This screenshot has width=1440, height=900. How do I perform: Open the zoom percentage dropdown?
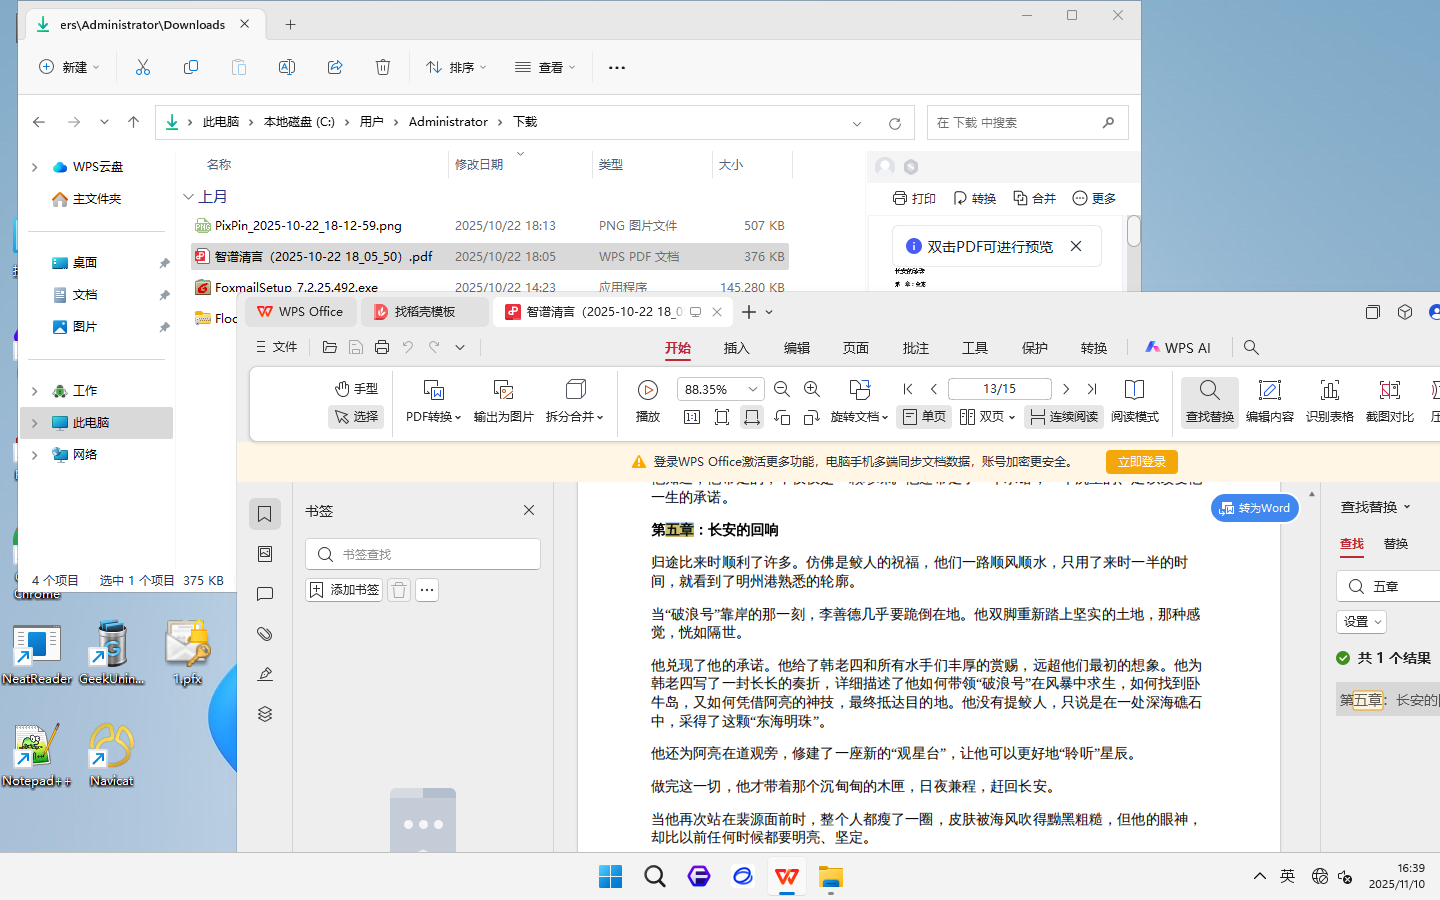pos(753,389)
